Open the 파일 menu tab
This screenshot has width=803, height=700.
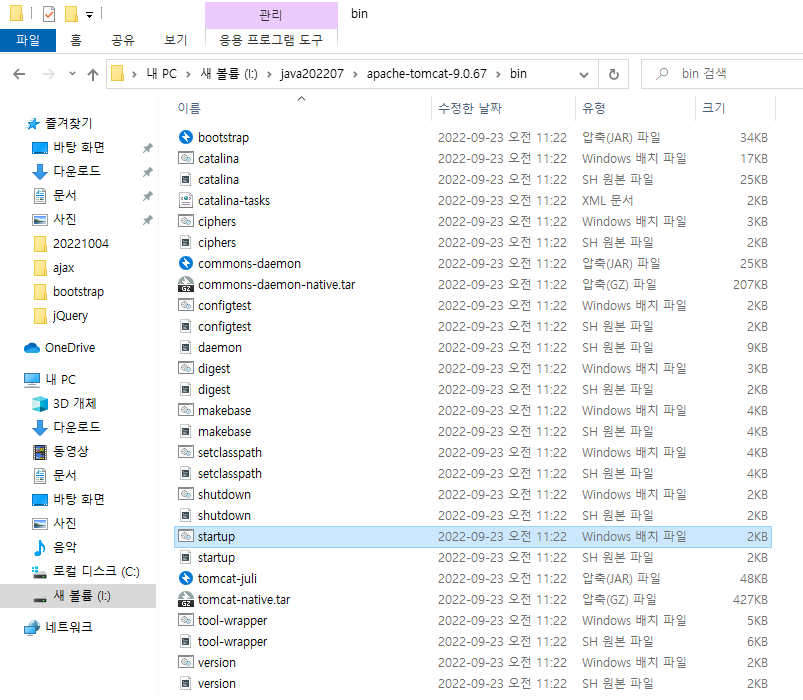[x=28, y=40]
